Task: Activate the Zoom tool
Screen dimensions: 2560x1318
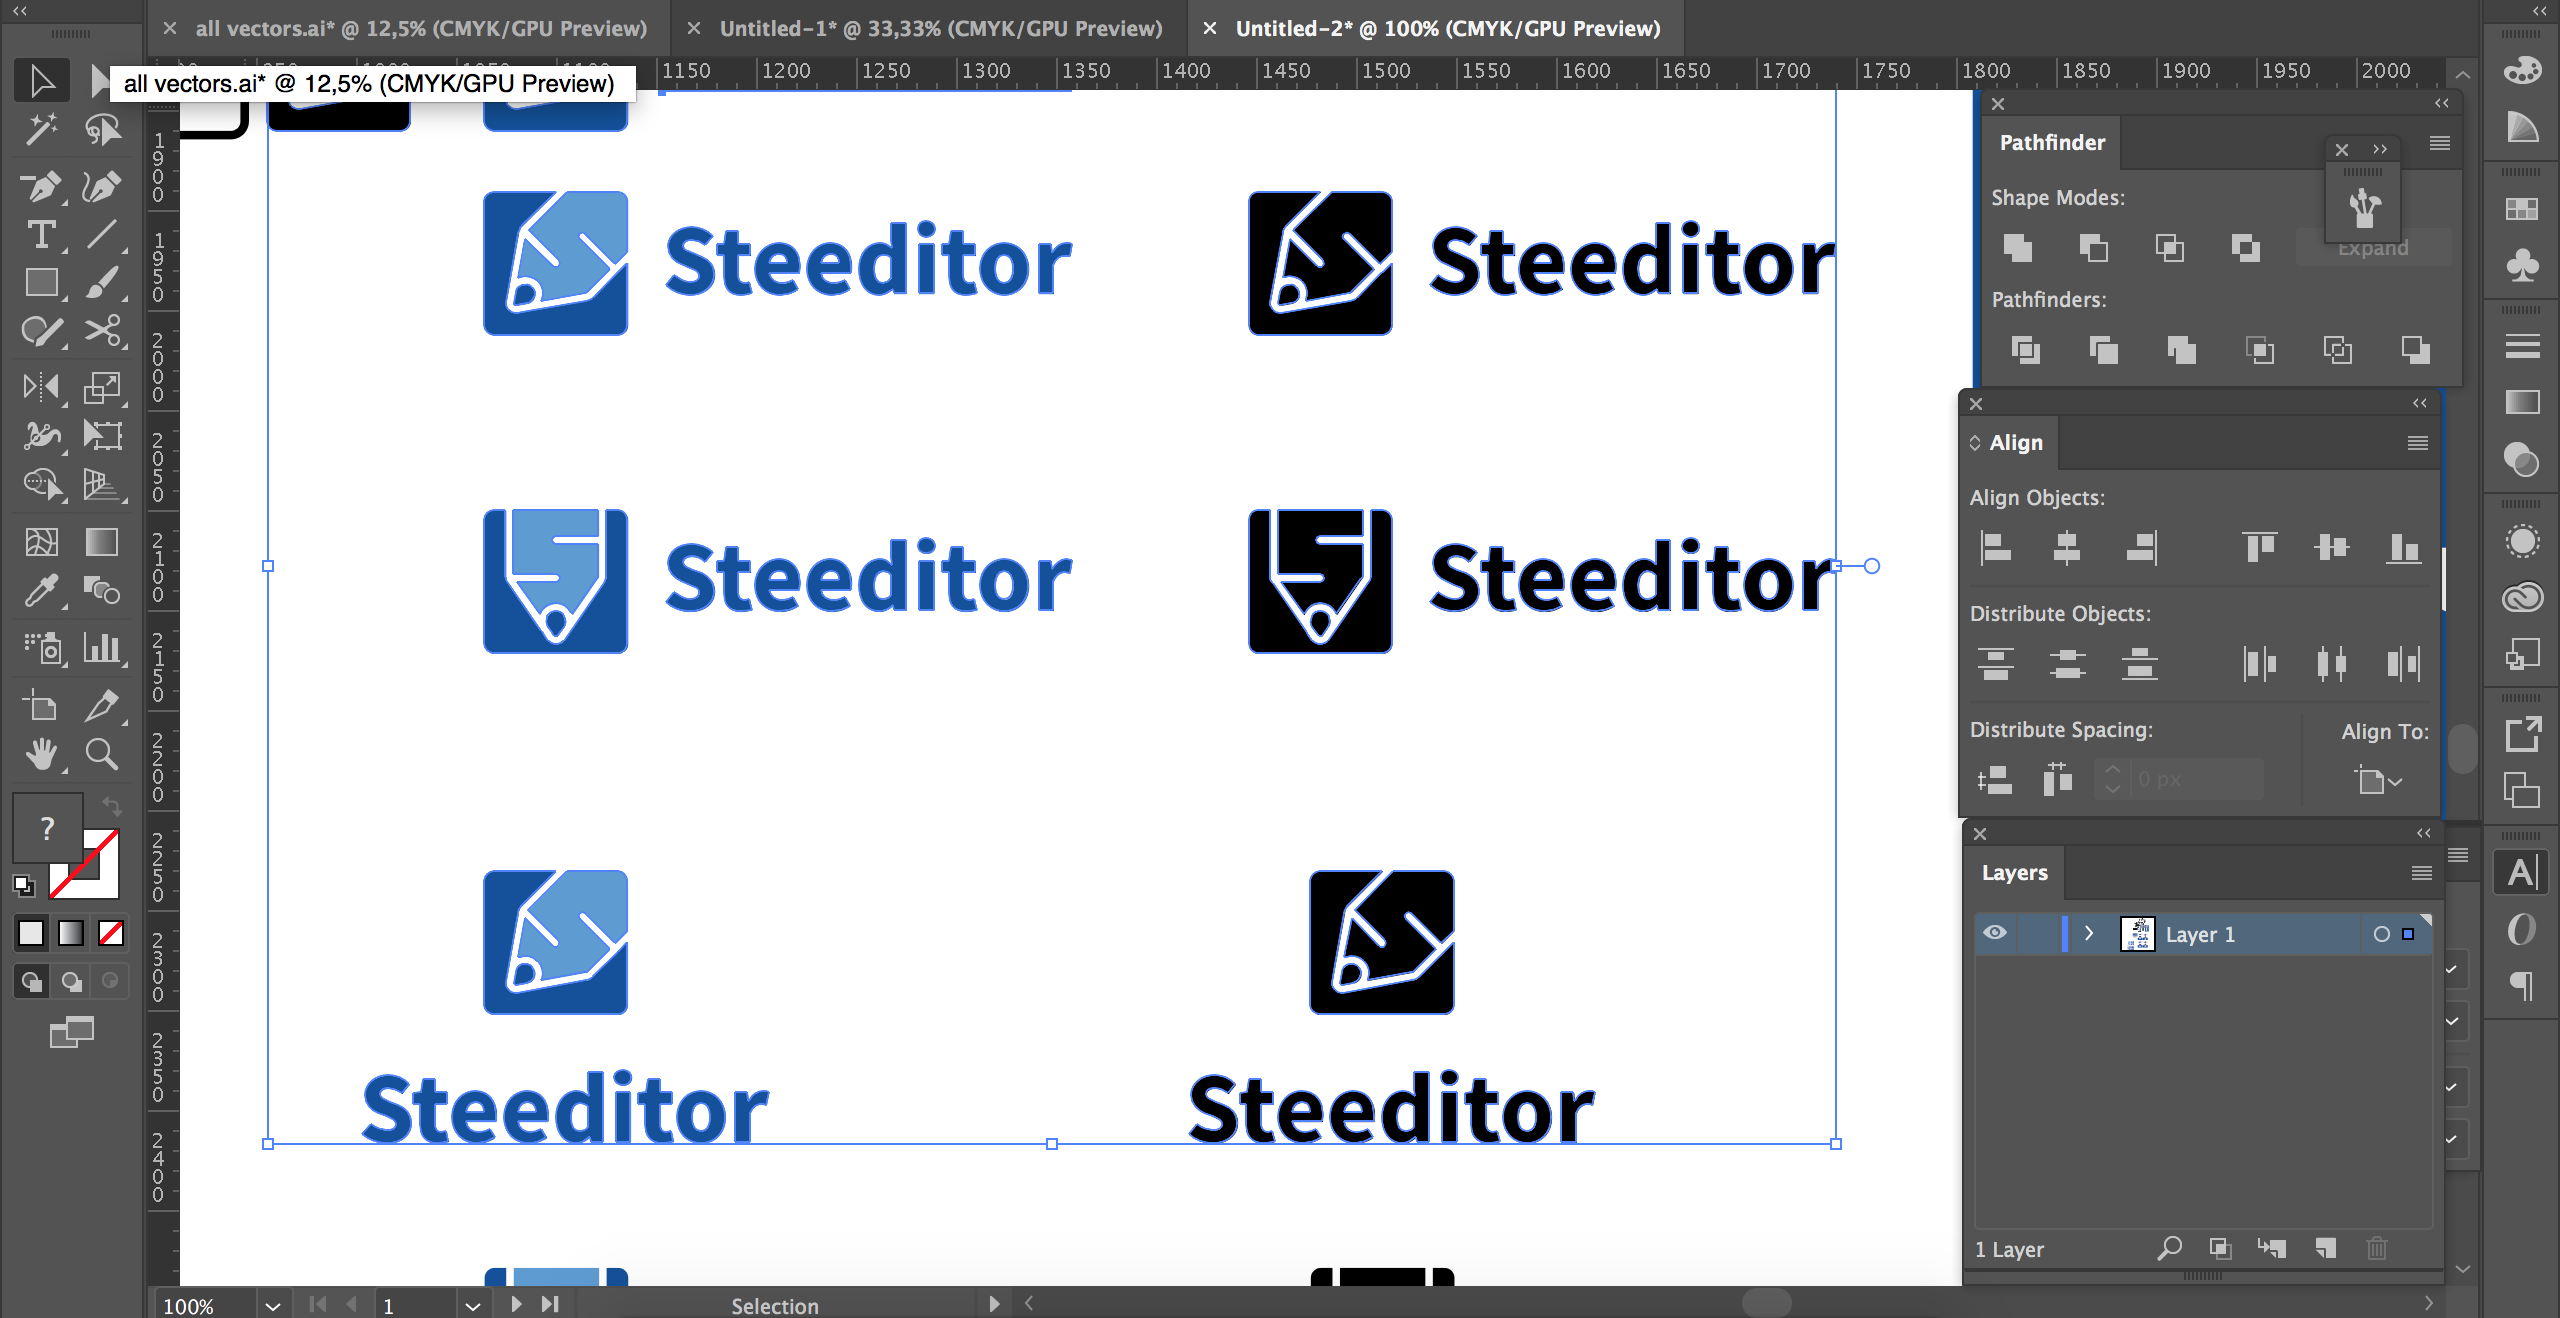Action: click(x=102, y=753)
